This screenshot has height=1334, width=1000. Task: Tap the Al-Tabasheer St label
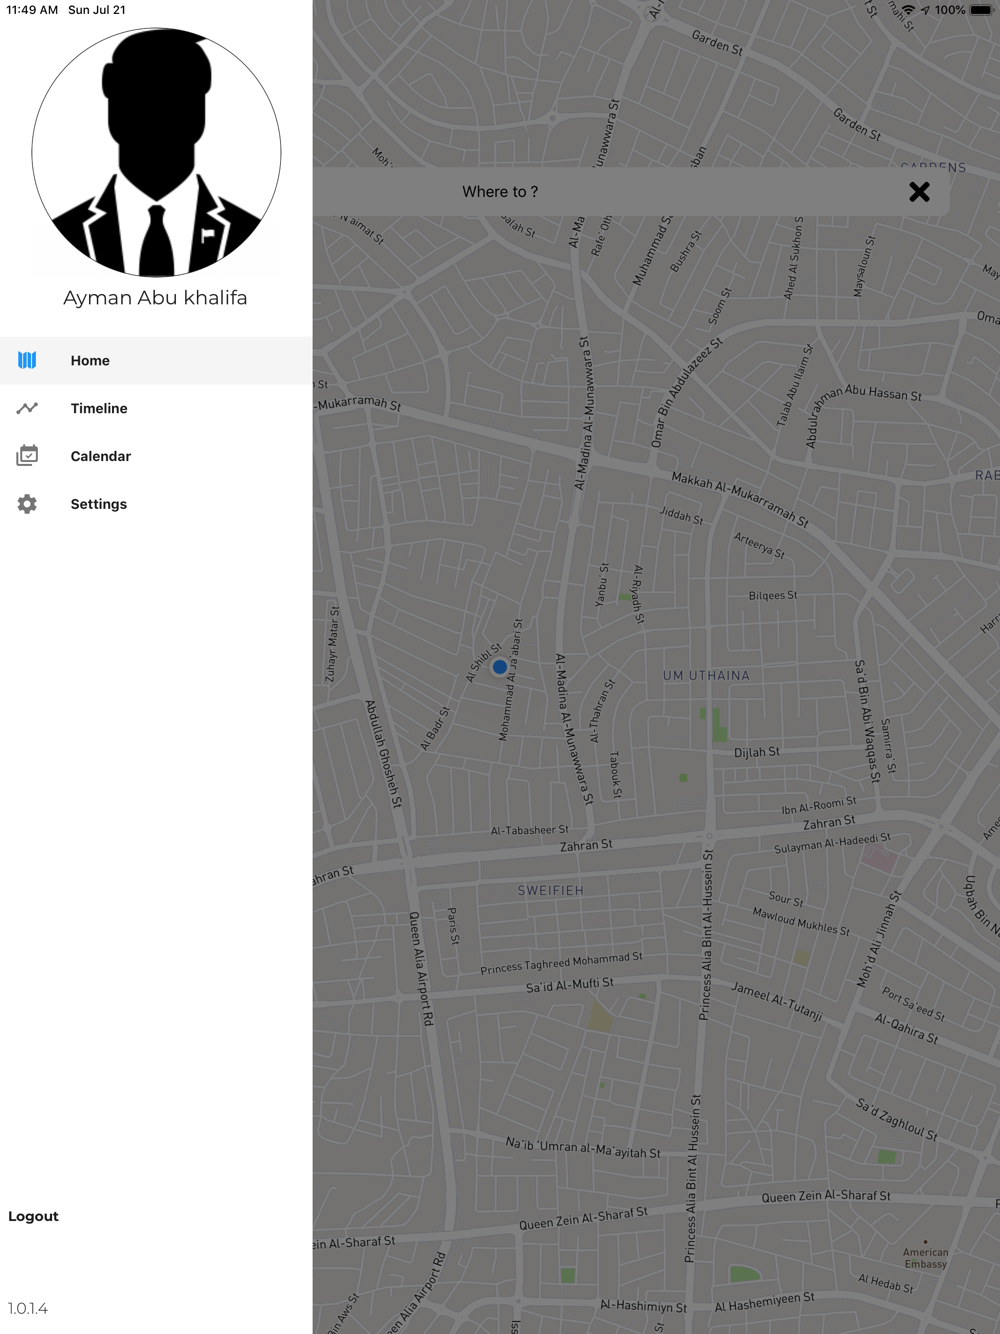529,830
